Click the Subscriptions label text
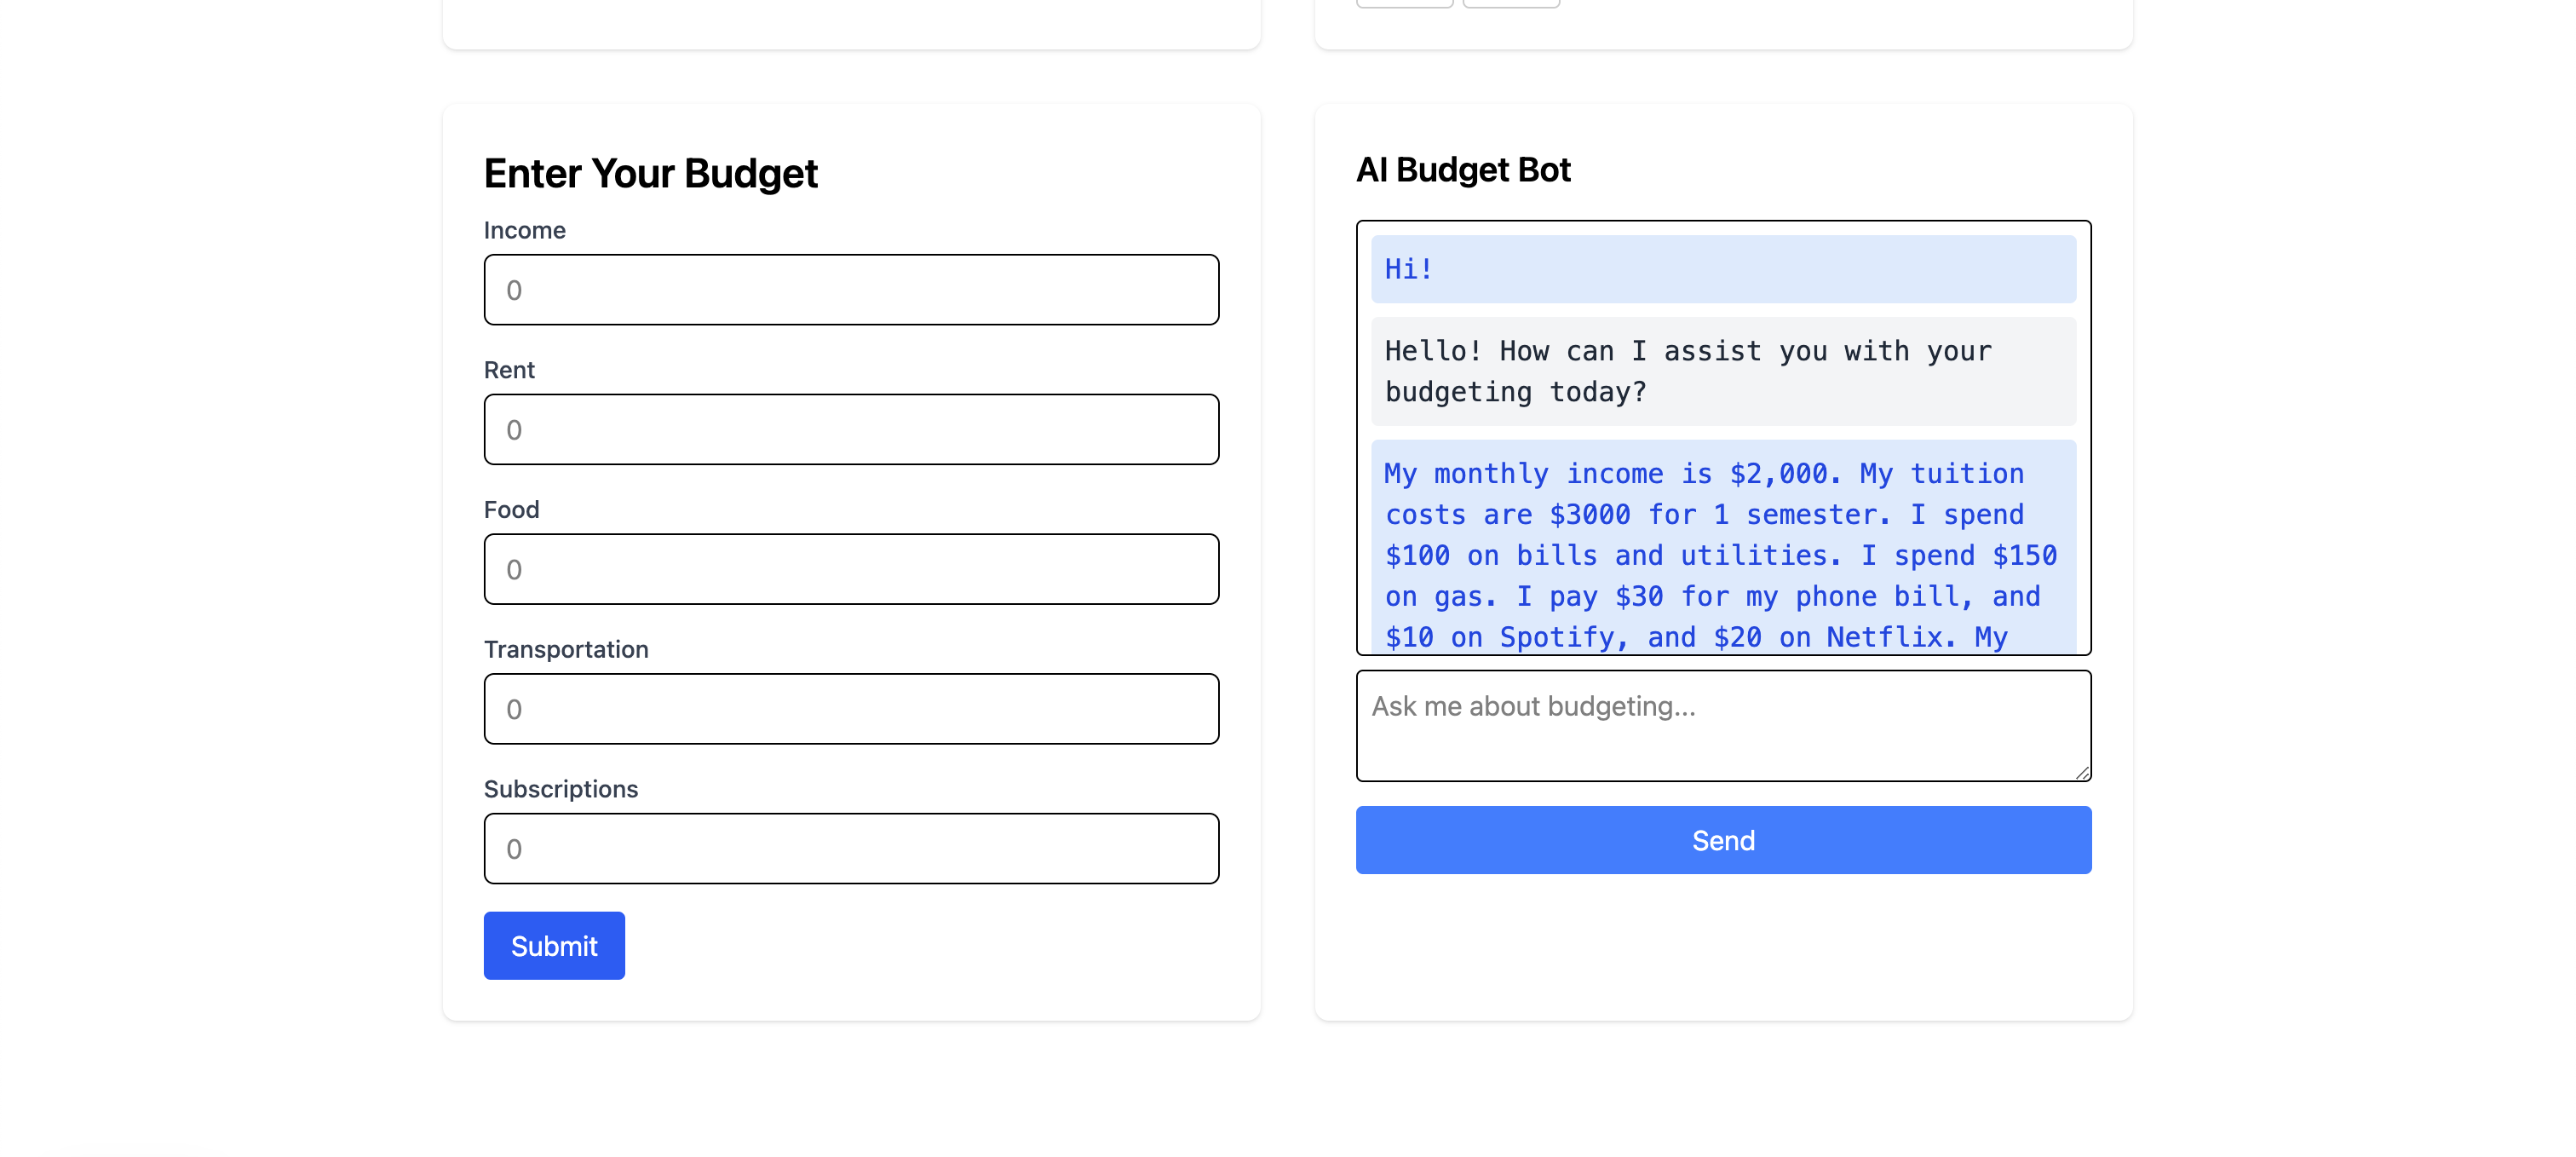This screenshot has width=2576, height=1157. tap(560, 789)
